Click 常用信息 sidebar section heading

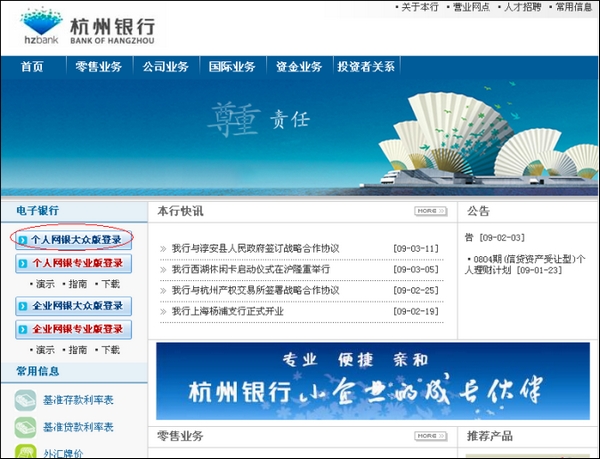pyautogui.click(x=38, y=371)
